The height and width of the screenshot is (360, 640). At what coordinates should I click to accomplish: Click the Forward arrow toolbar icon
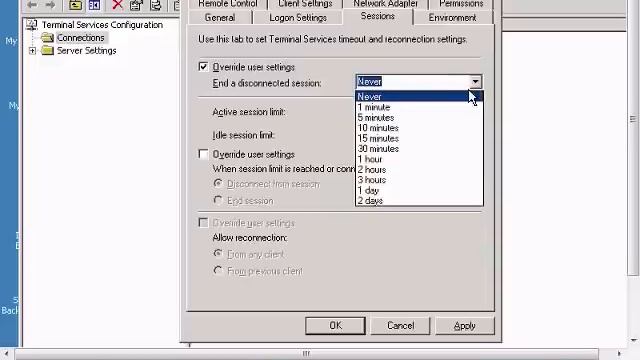click(50, 5)
